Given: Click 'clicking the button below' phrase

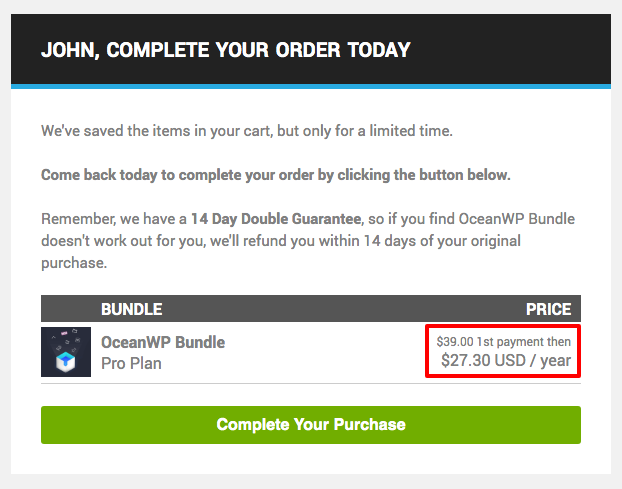Looking at the screenshot, I should [x=424, y=175].
